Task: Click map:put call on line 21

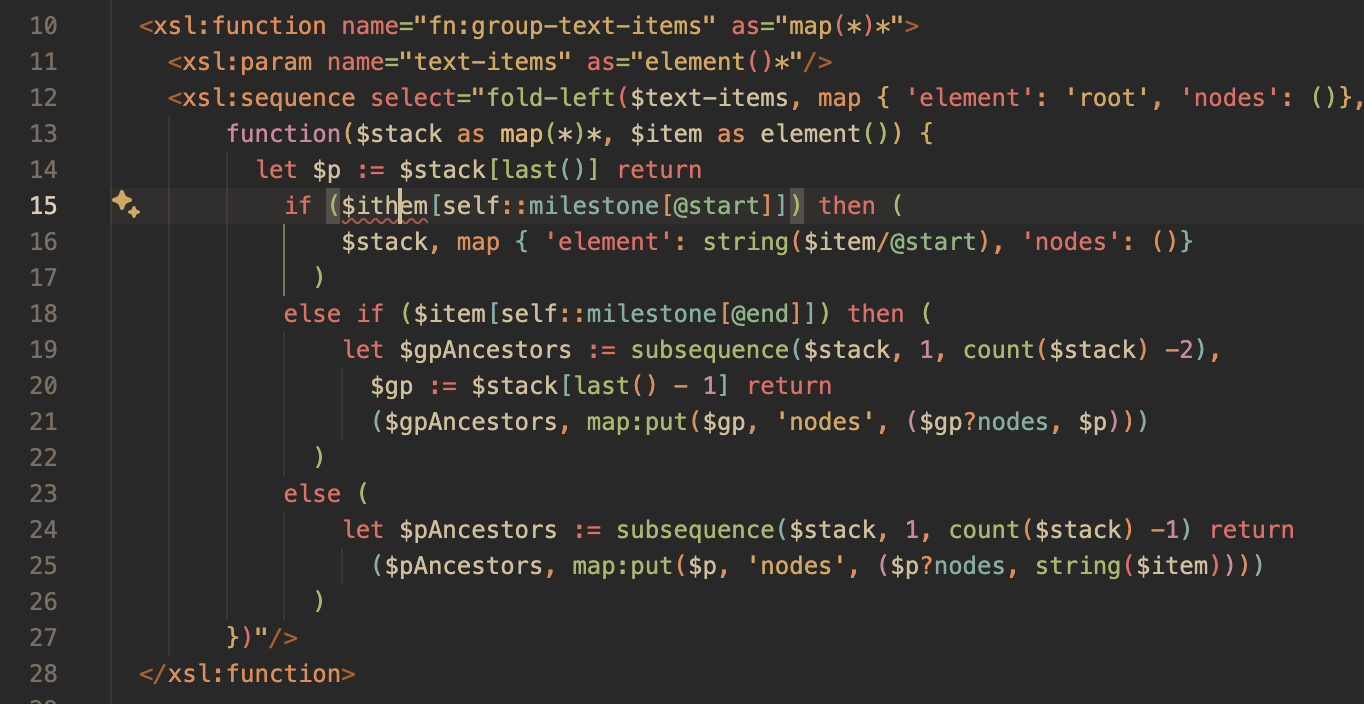Action: pos(638,421)
